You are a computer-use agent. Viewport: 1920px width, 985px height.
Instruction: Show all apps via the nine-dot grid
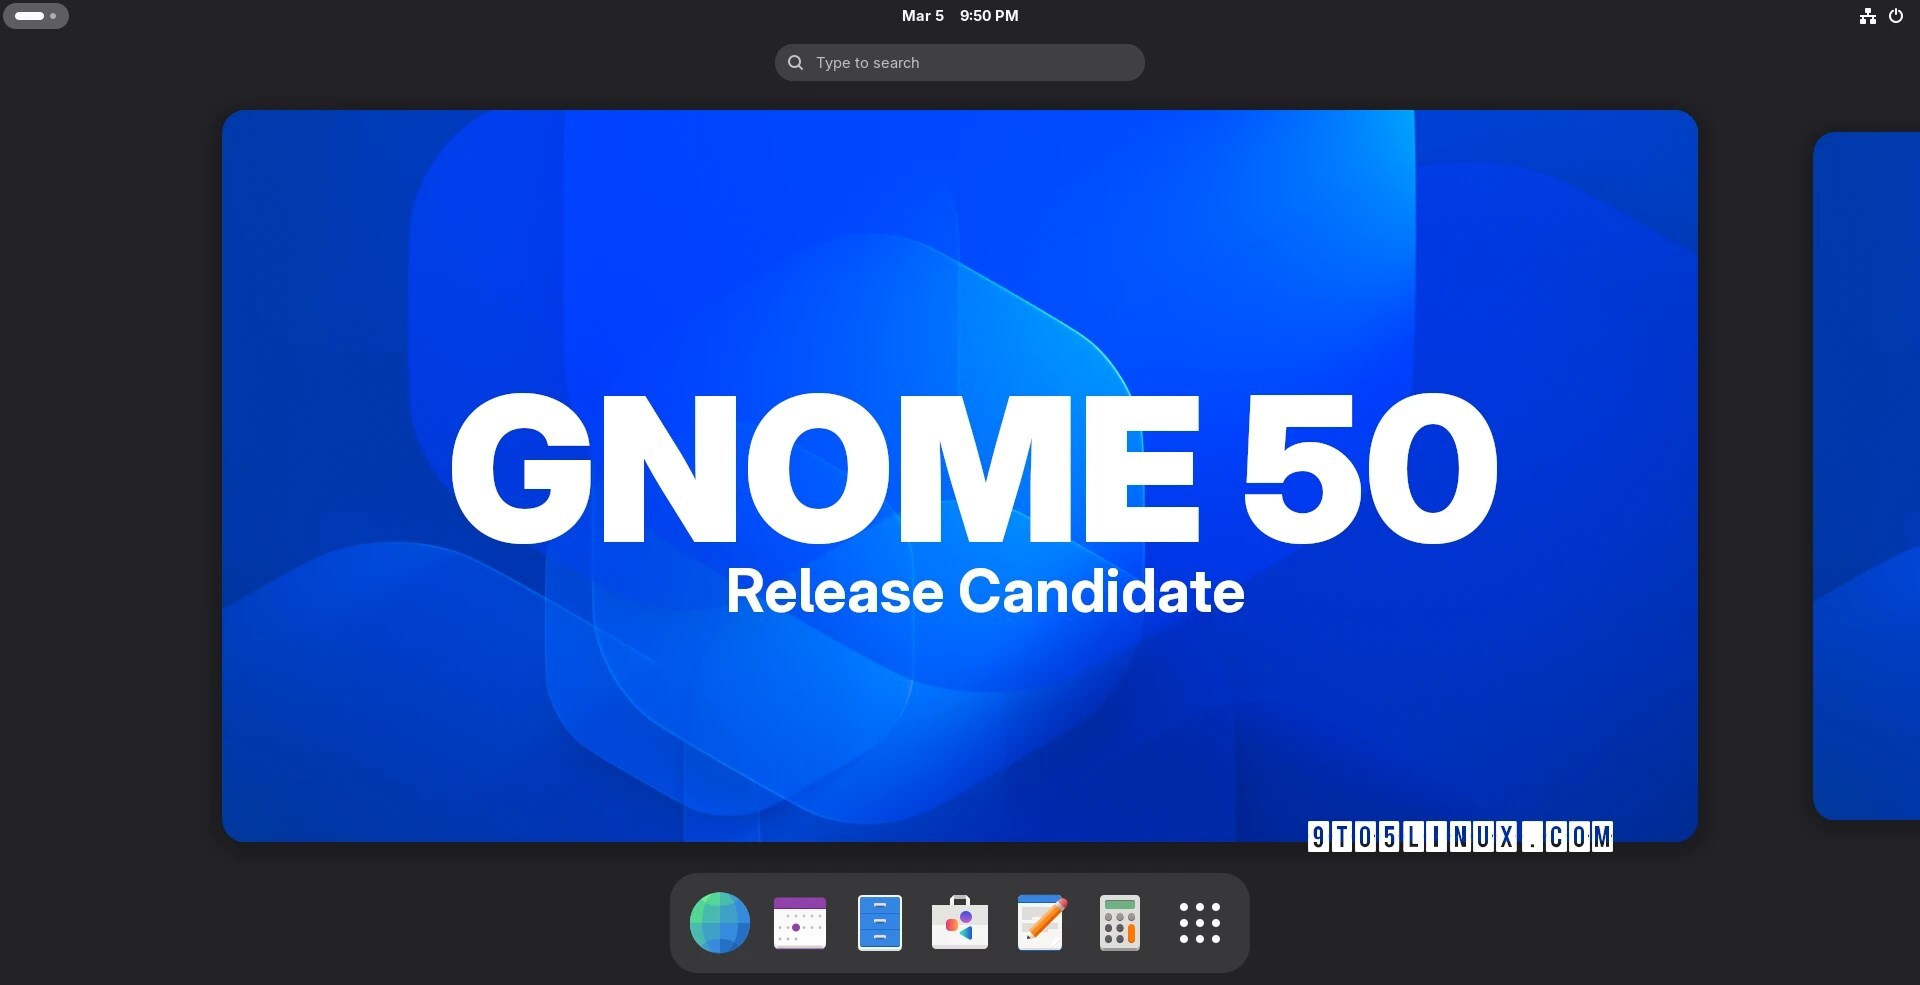pos(1200,922)
